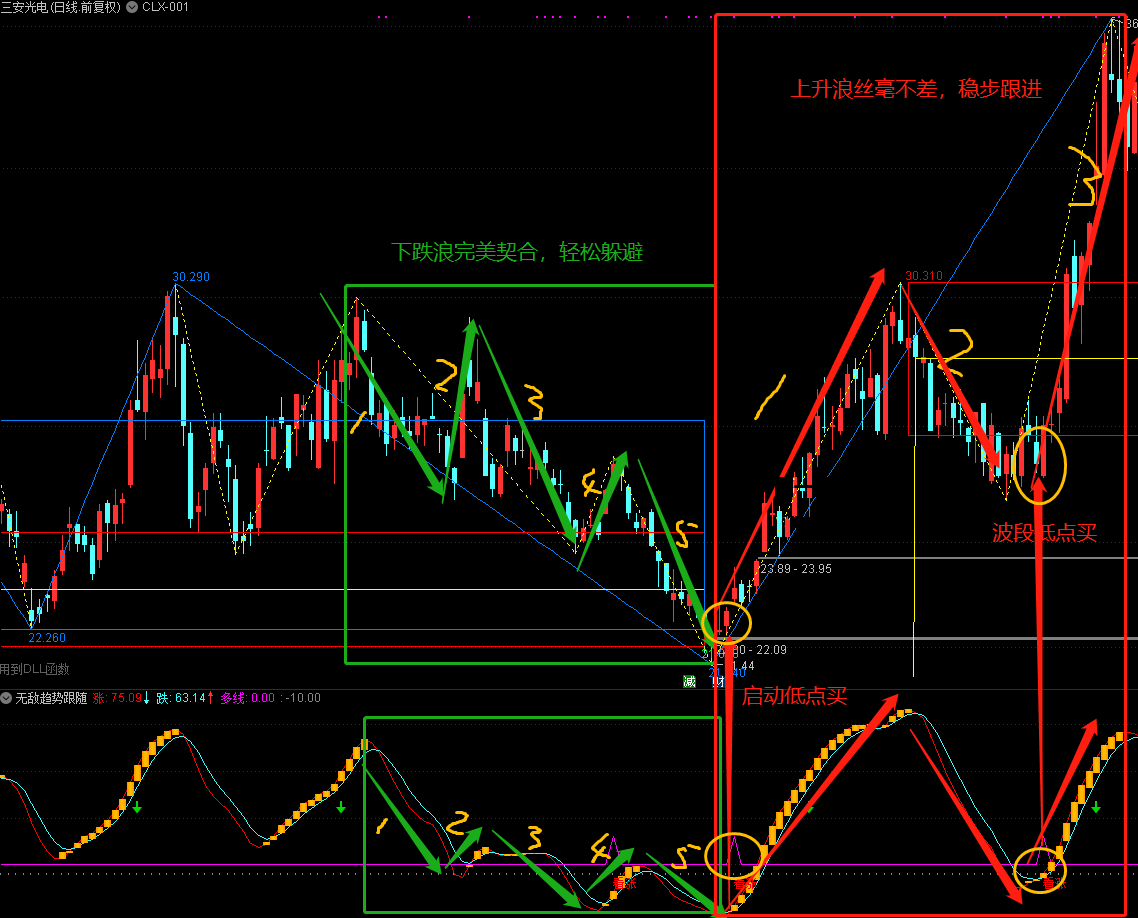Image resolution: width=1138 pixels, height=918 pixels.
Task: Click the 23.89 - 23.95 gap label
Action: point(796,569)
